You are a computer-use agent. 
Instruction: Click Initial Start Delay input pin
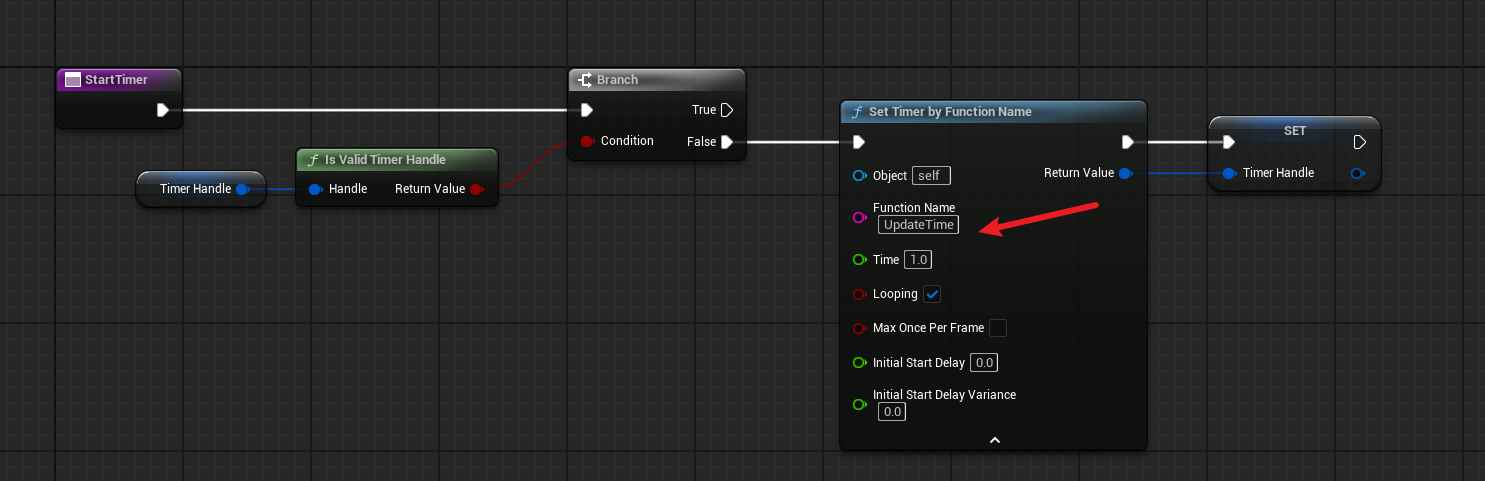pyautogui.click(x=859, y=363)
